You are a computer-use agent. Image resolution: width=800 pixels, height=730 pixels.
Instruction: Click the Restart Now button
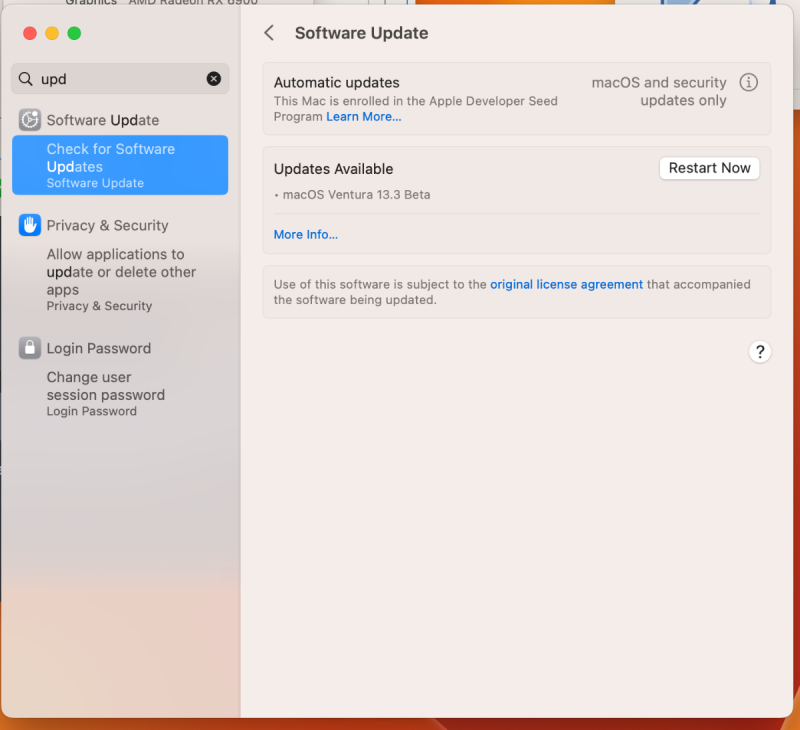709,168
